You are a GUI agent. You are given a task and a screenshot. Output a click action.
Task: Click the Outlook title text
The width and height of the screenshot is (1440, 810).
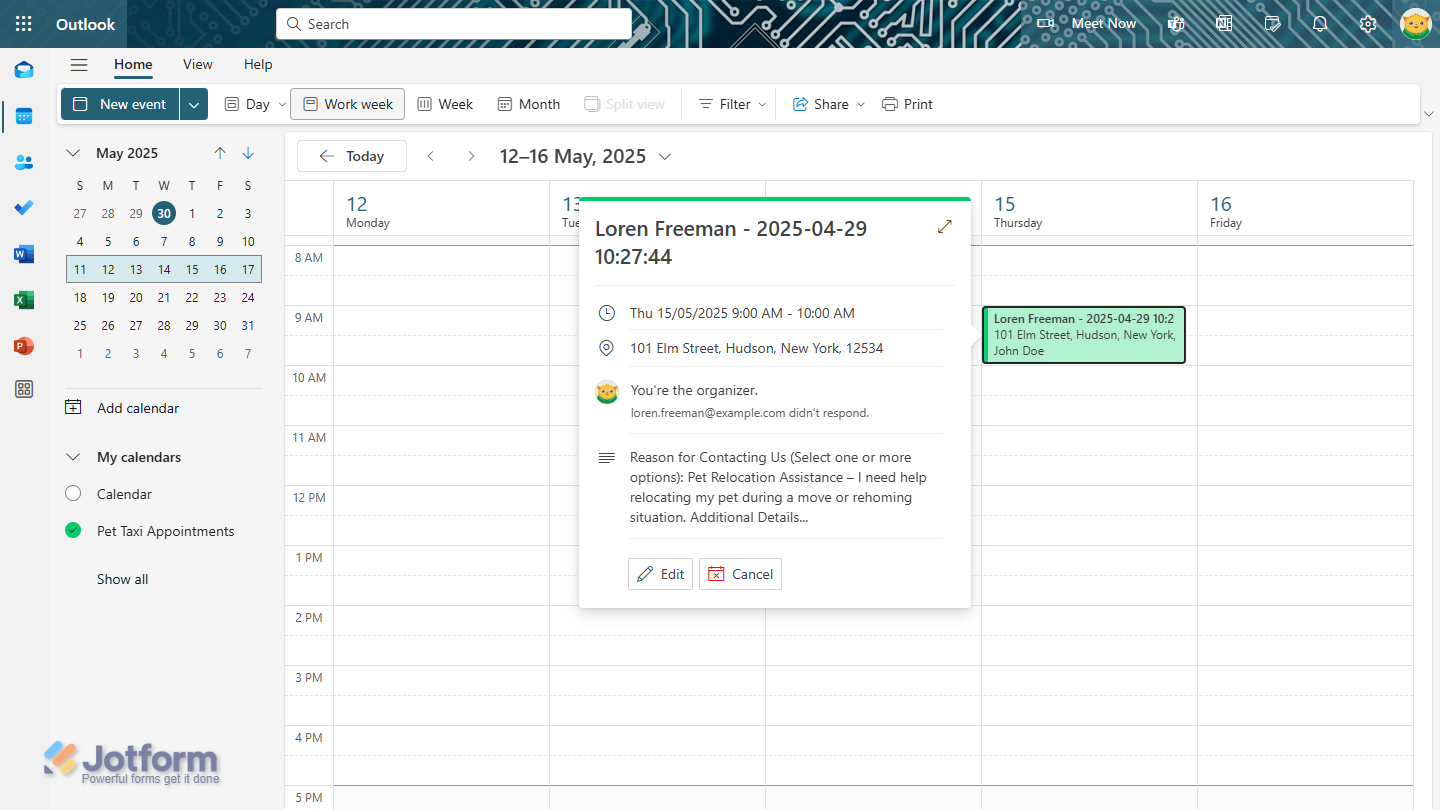tap(85, 24)
